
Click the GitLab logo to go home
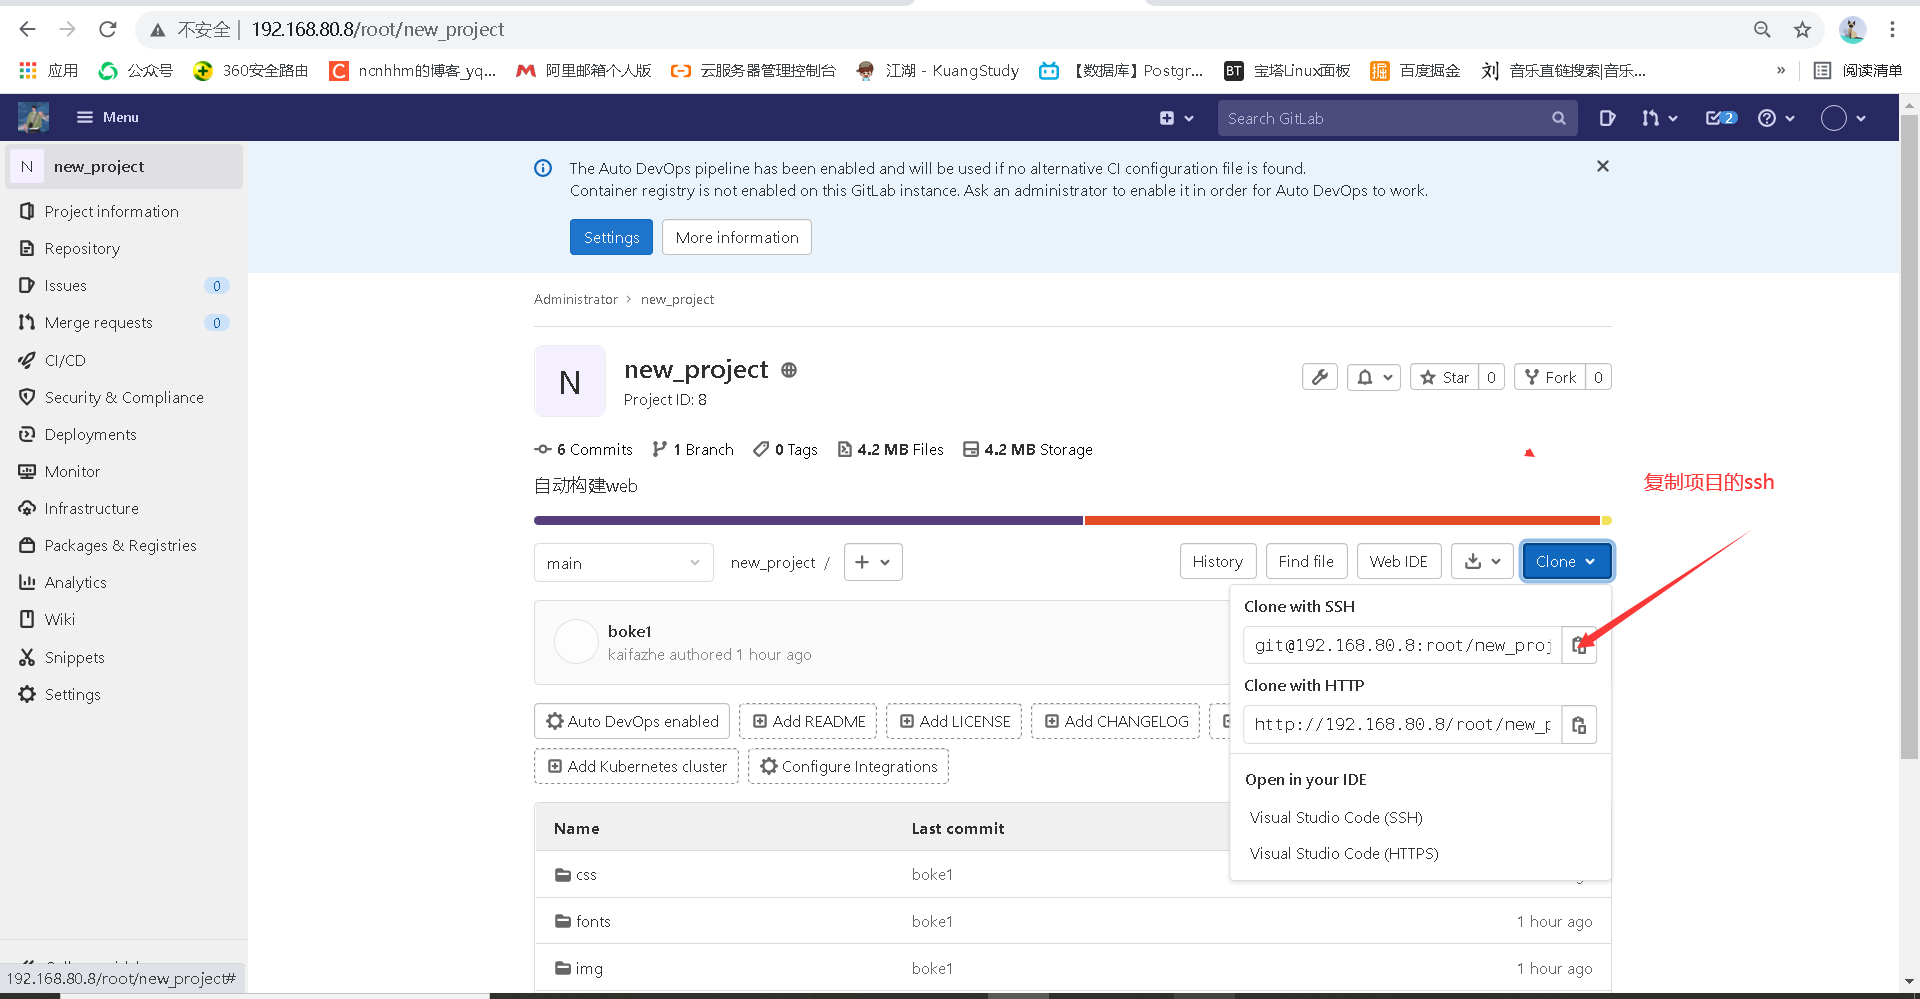click(x=33, y=117)
